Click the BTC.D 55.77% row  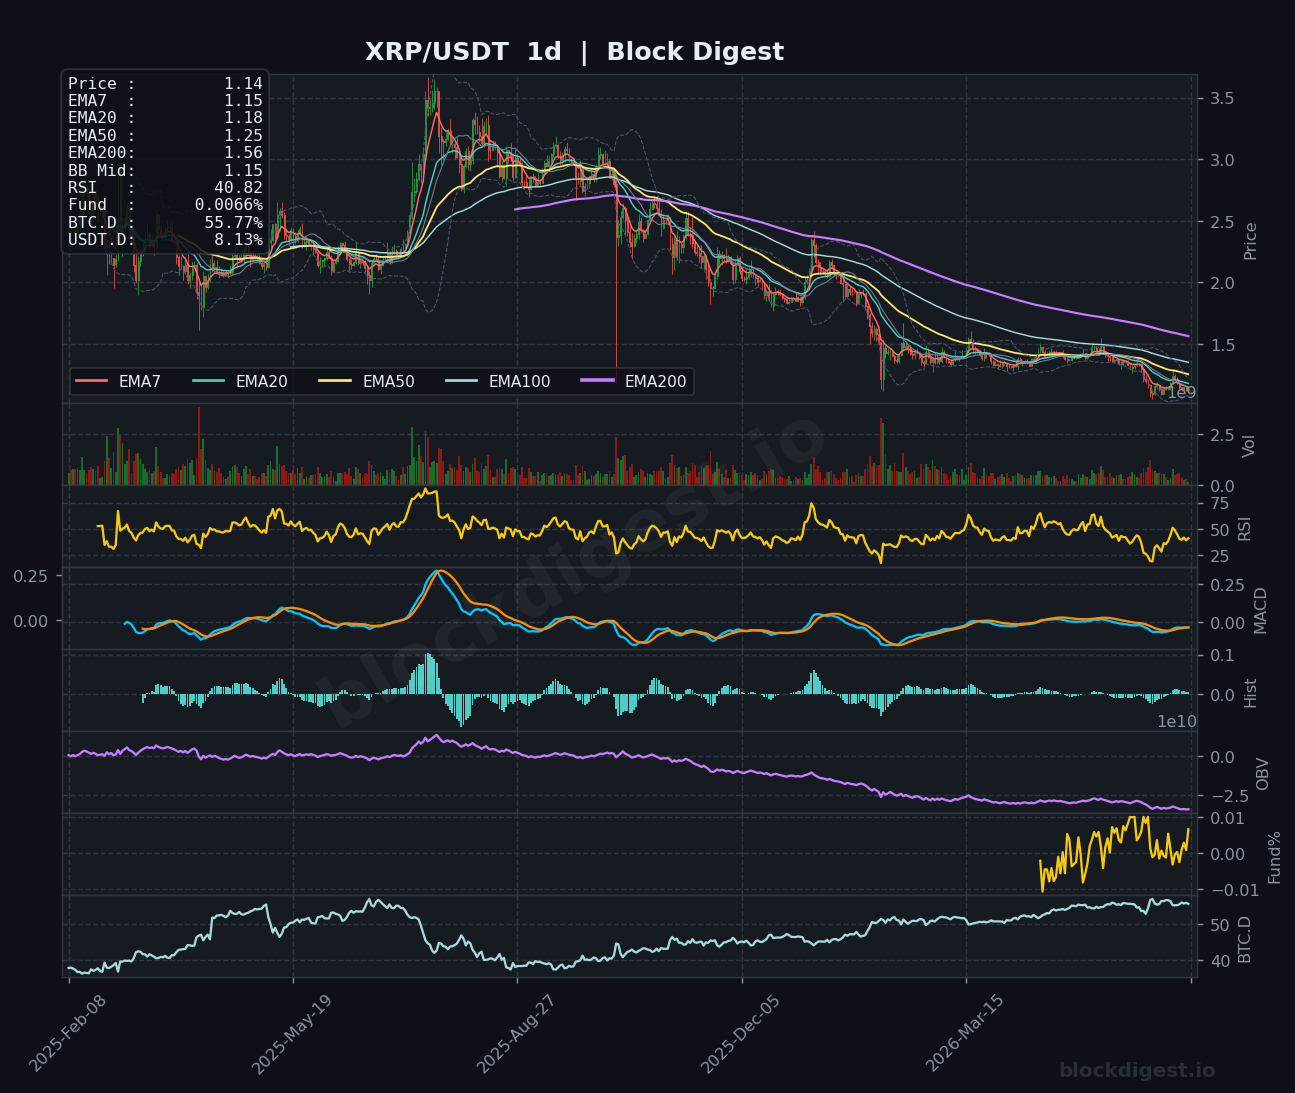[x=165, y=222]
